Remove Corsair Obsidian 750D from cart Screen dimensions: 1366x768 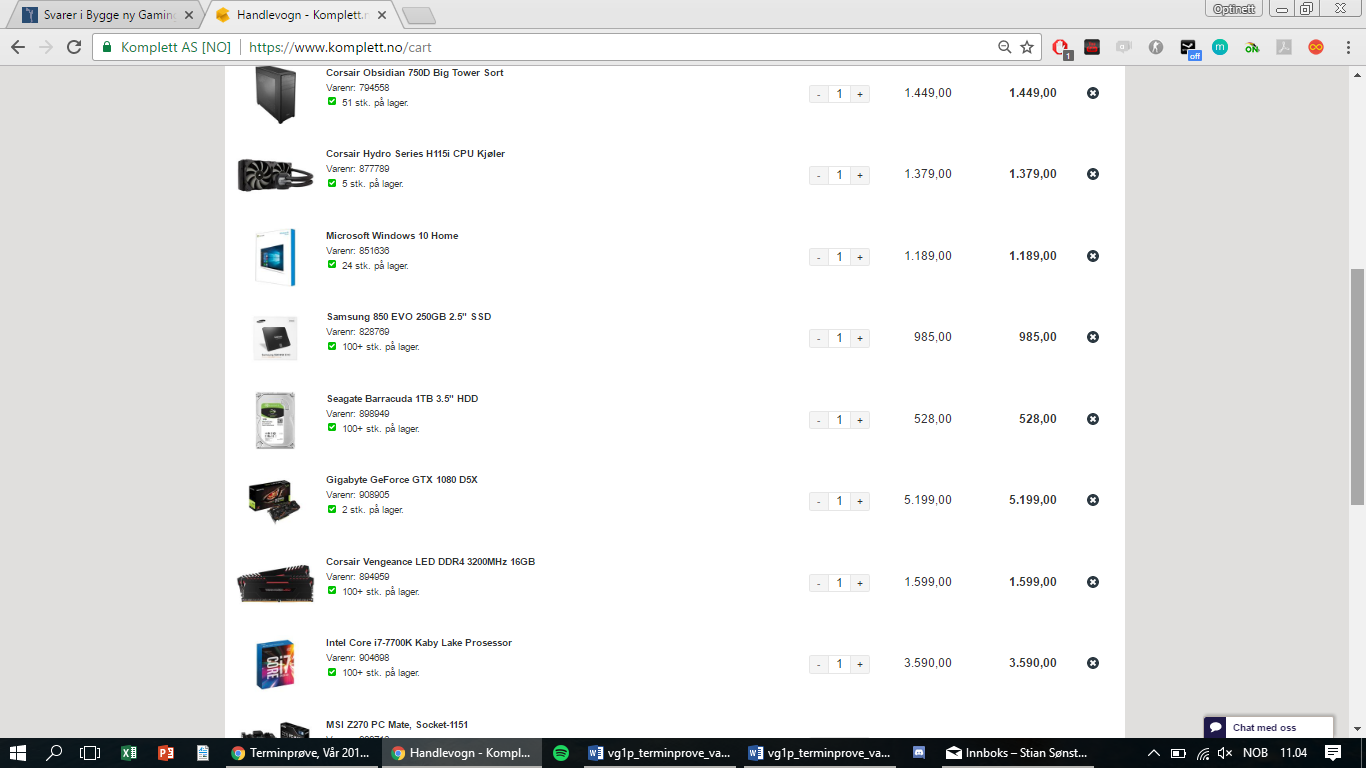coord(1093,93)
